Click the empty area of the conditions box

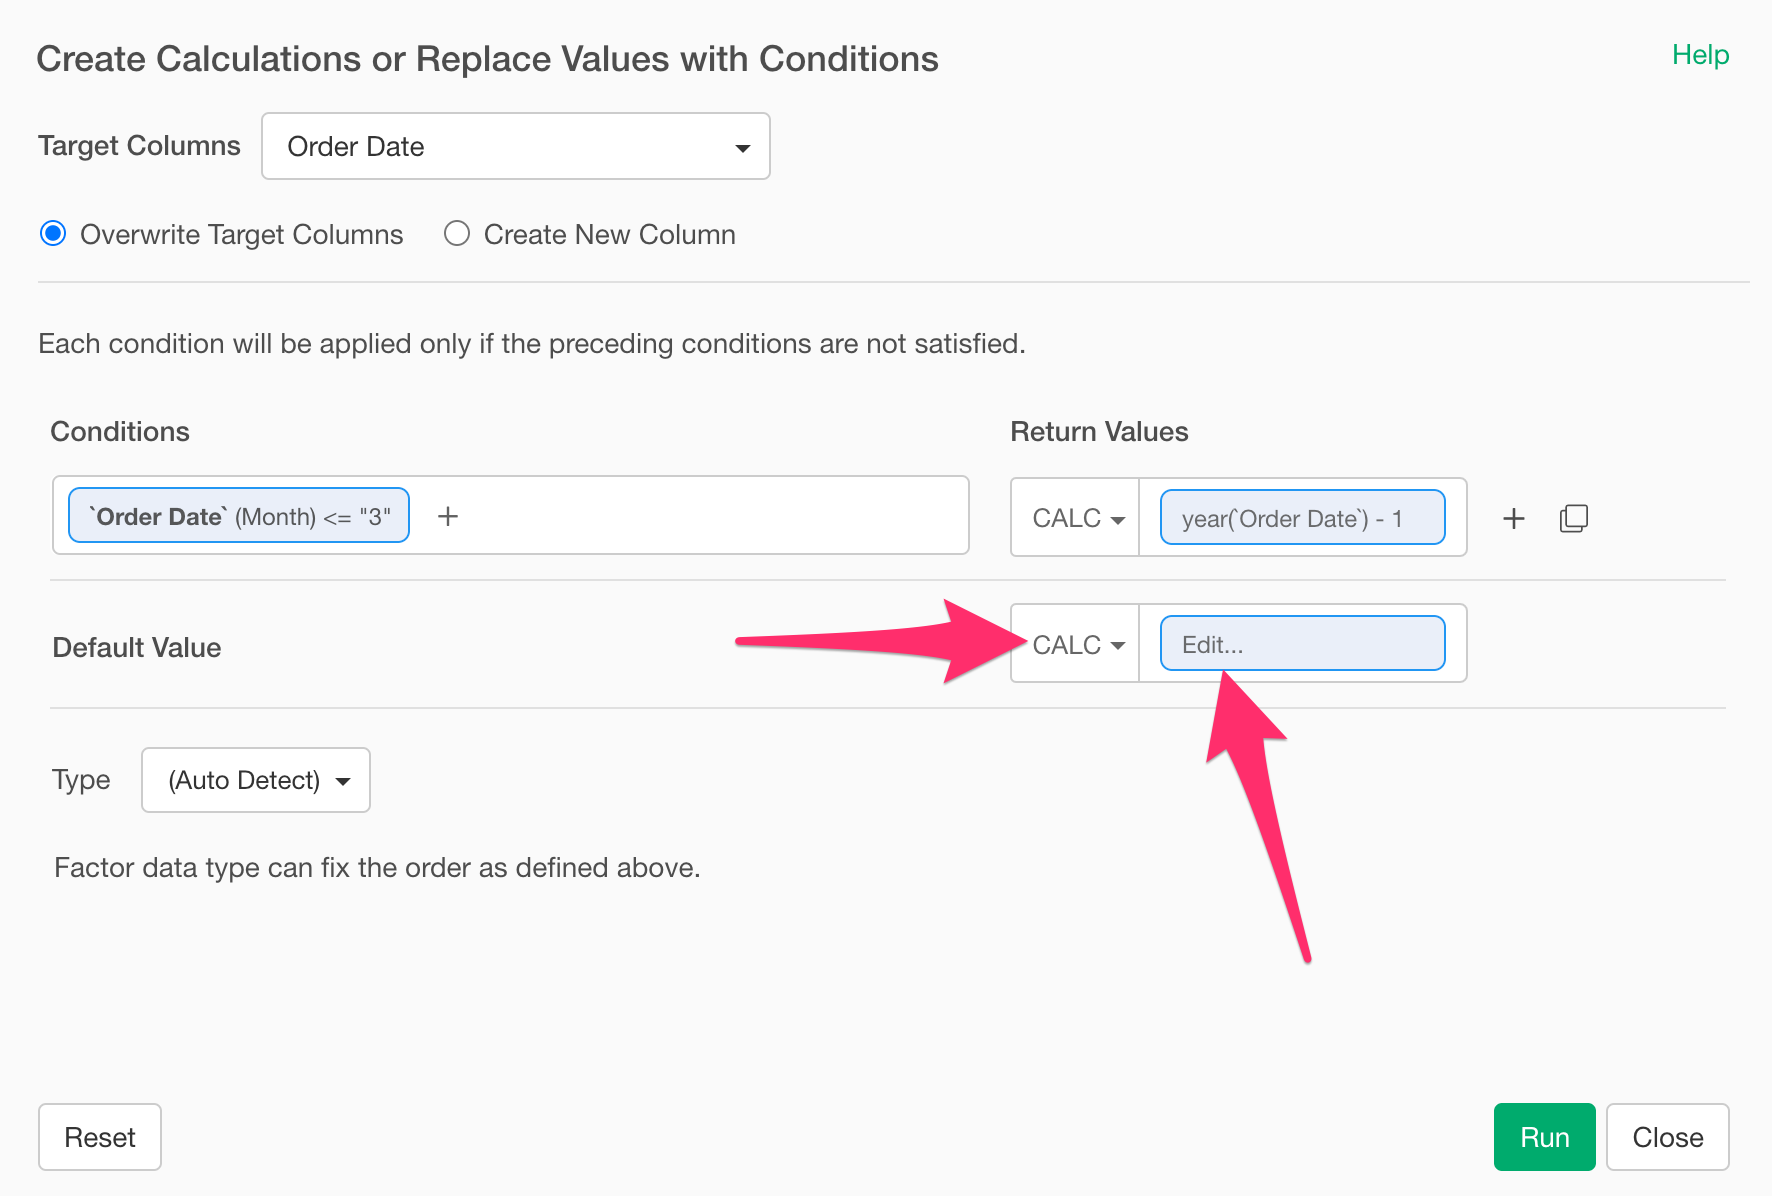pos(710,516)
